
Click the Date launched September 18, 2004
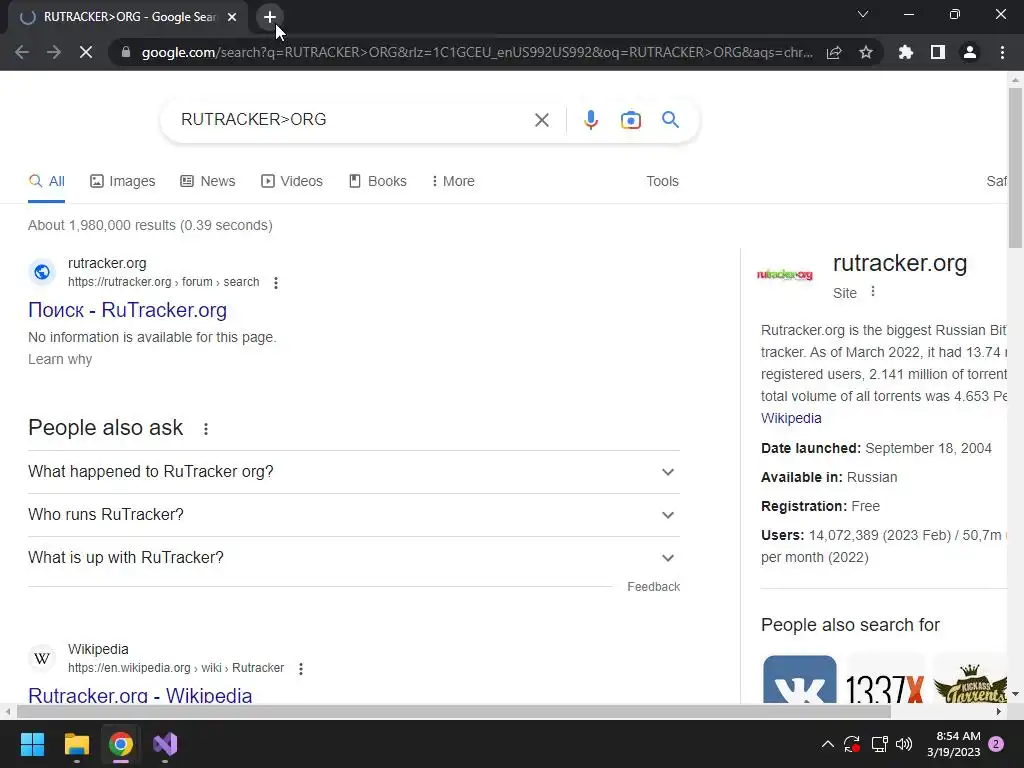point(876,449)
